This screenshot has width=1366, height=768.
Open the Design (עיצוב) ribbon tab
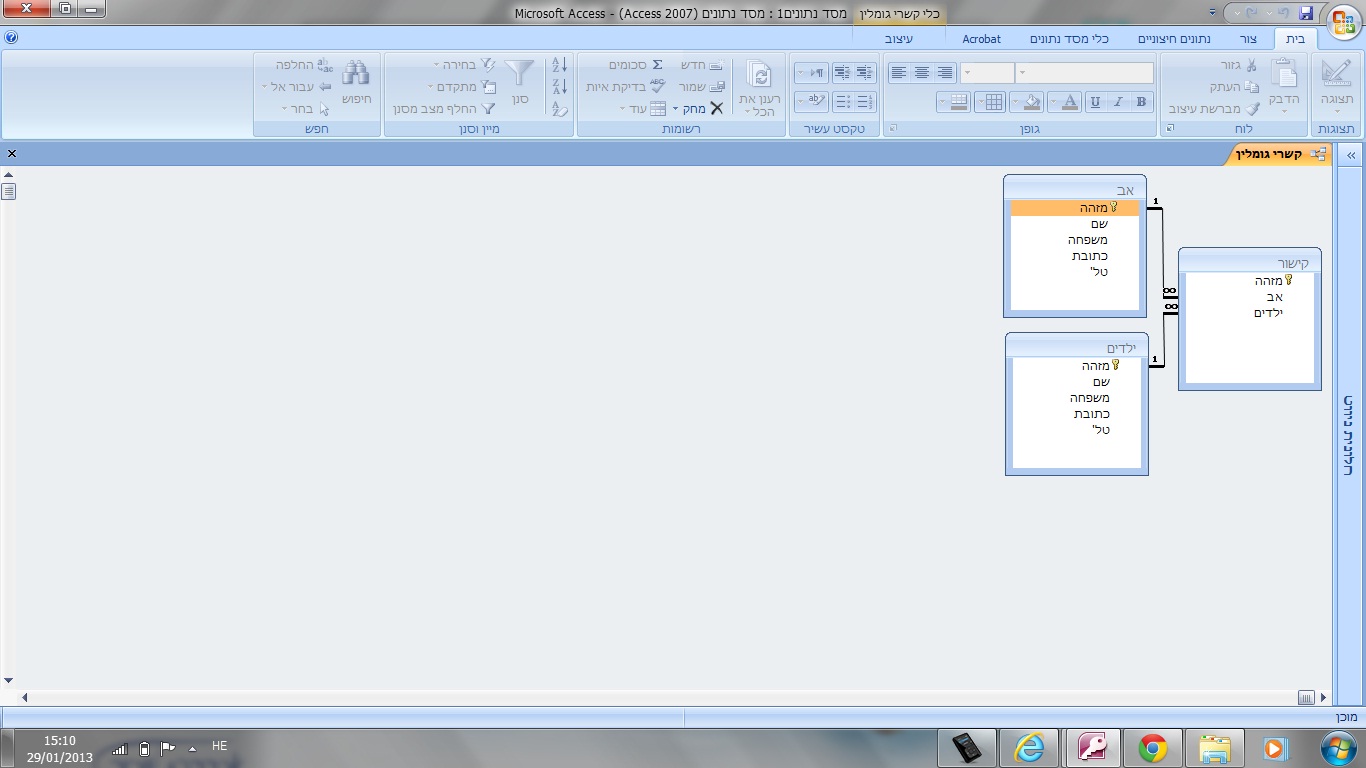coord(899,39)
